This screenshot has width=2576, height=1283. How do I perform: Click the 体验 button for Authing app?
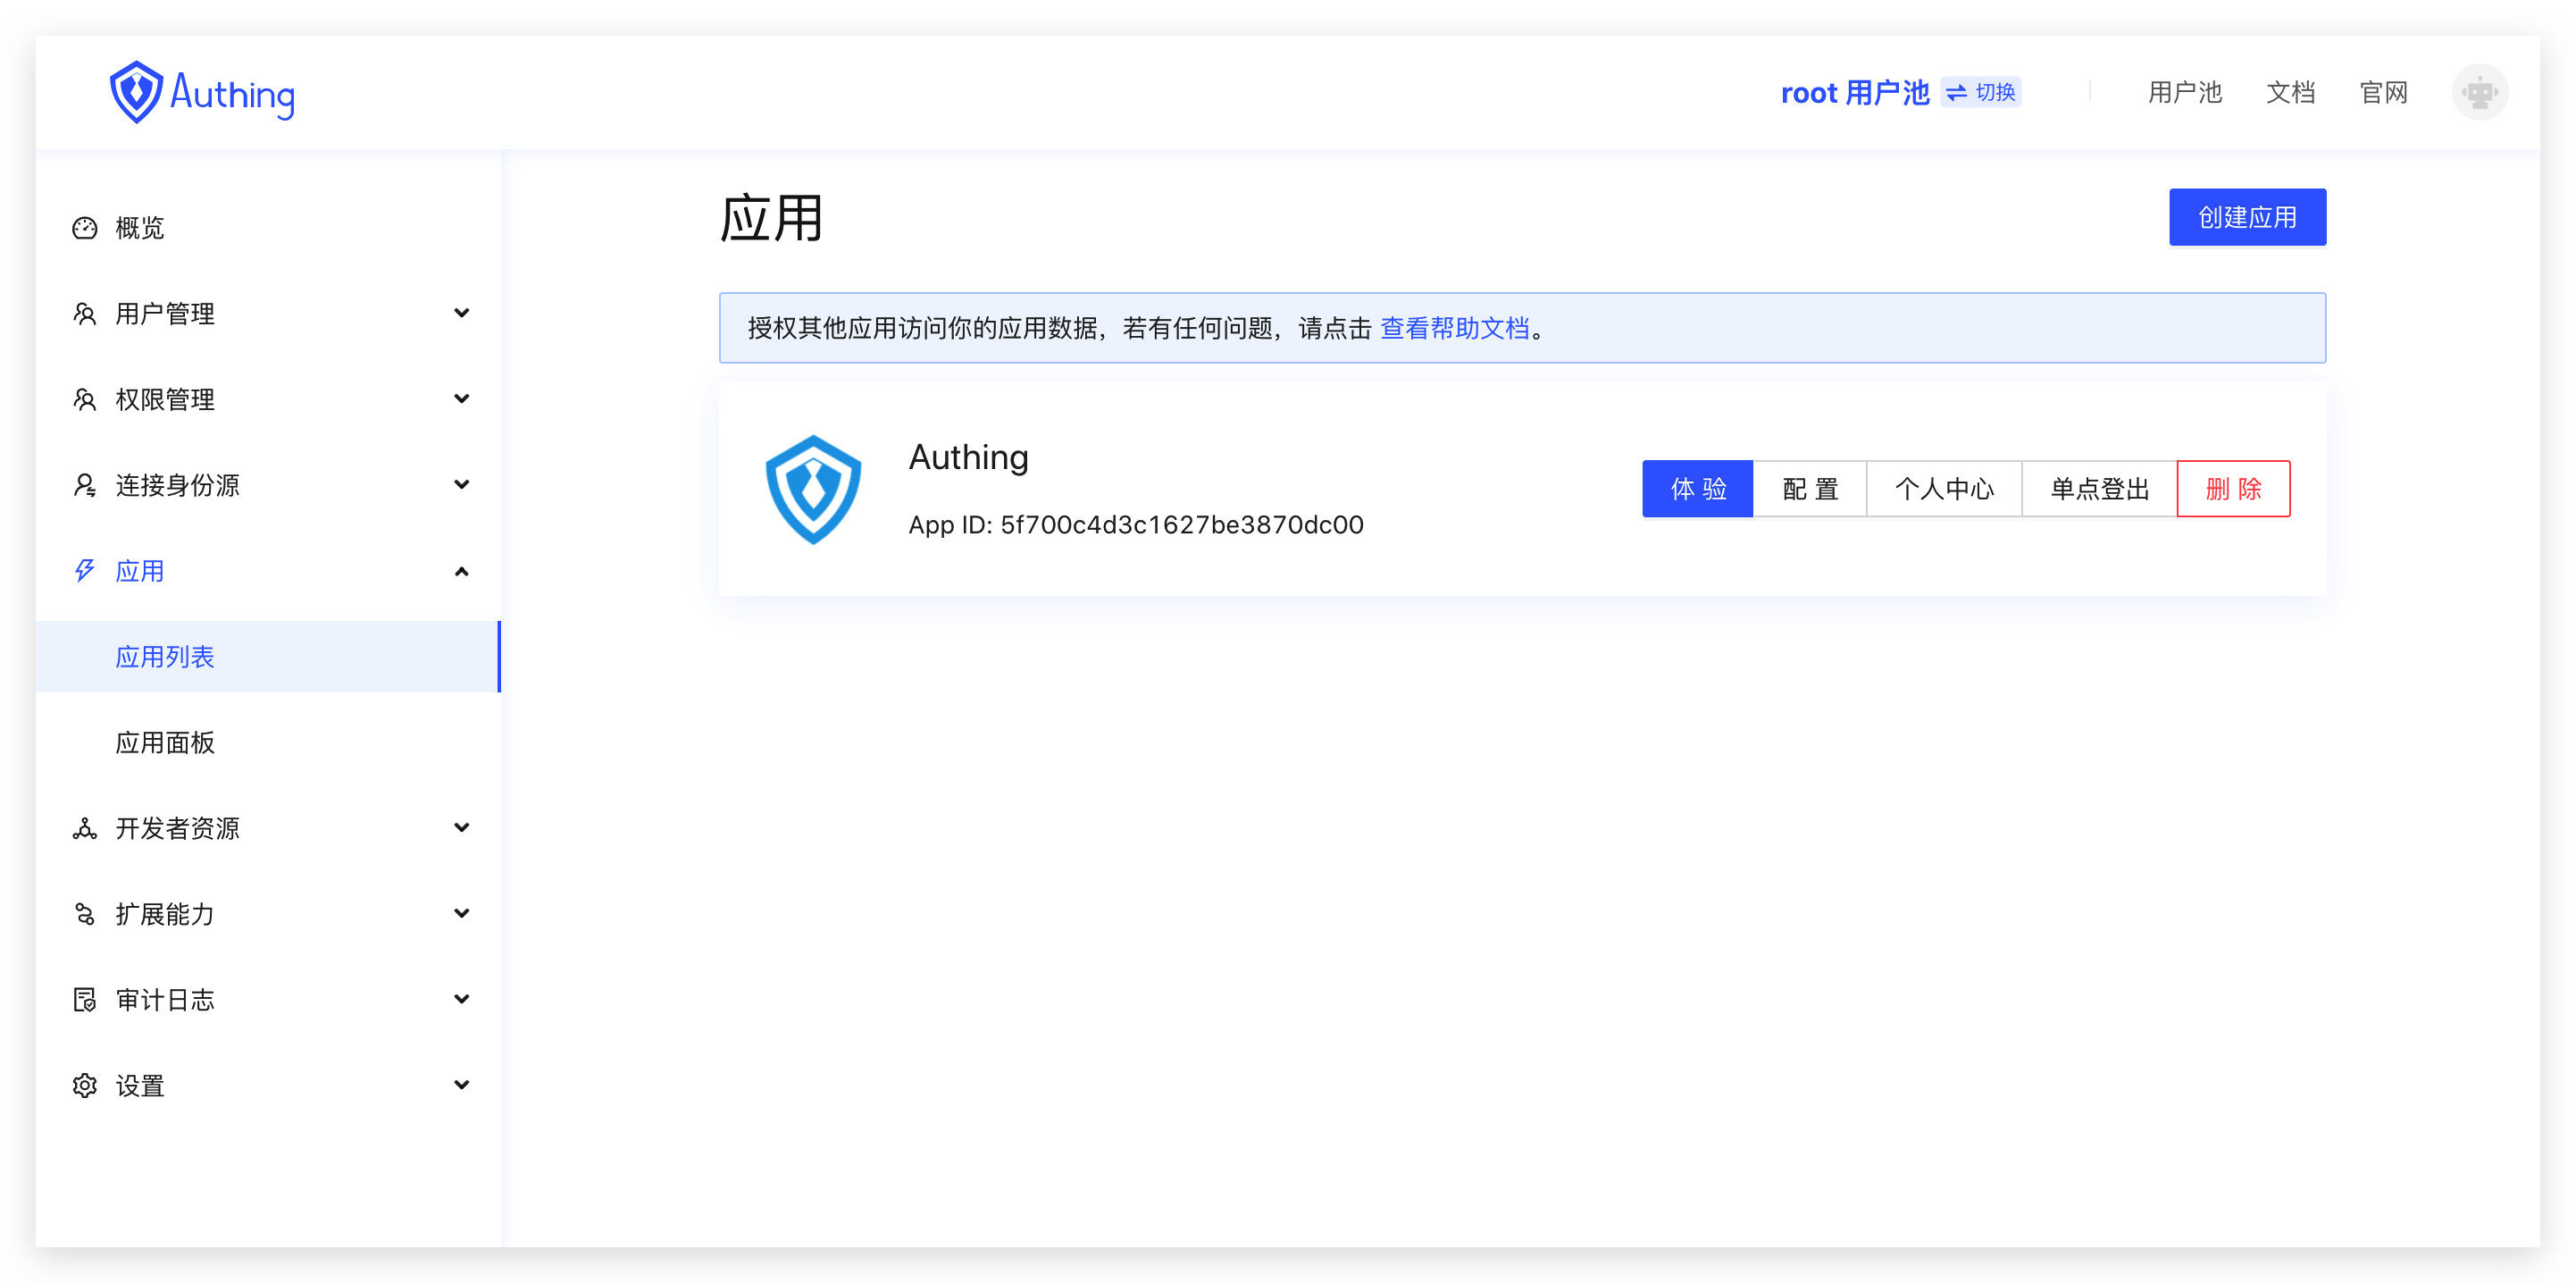coord(1698,489)
